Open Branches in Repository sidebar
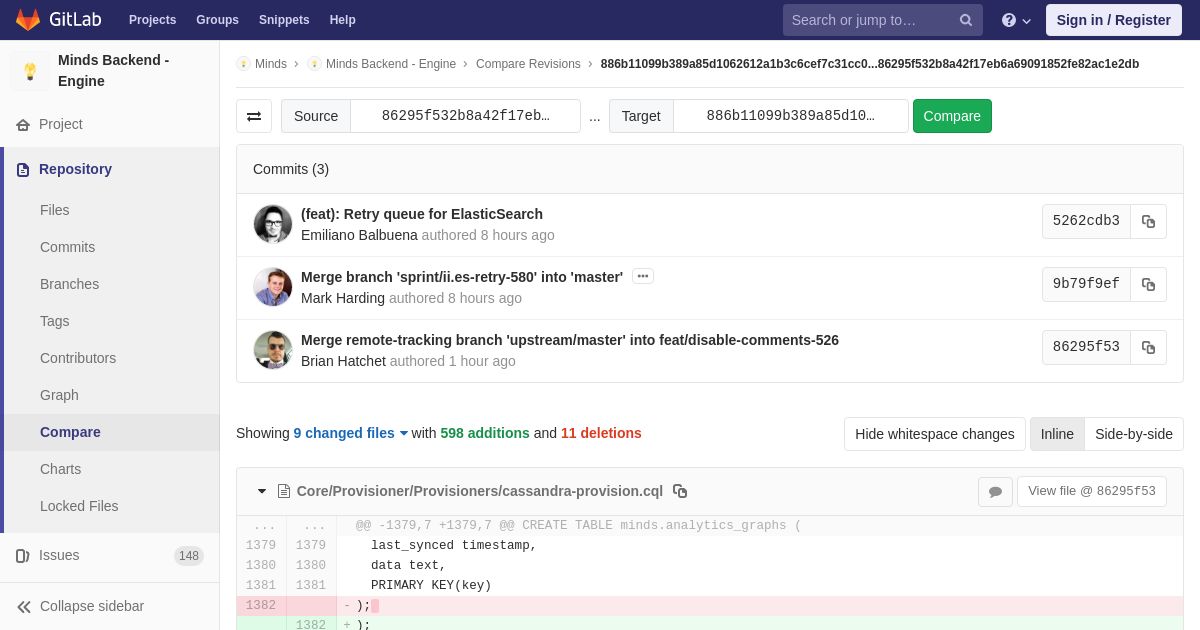This screenshot has width=1200, height=630. pos(69,284)
